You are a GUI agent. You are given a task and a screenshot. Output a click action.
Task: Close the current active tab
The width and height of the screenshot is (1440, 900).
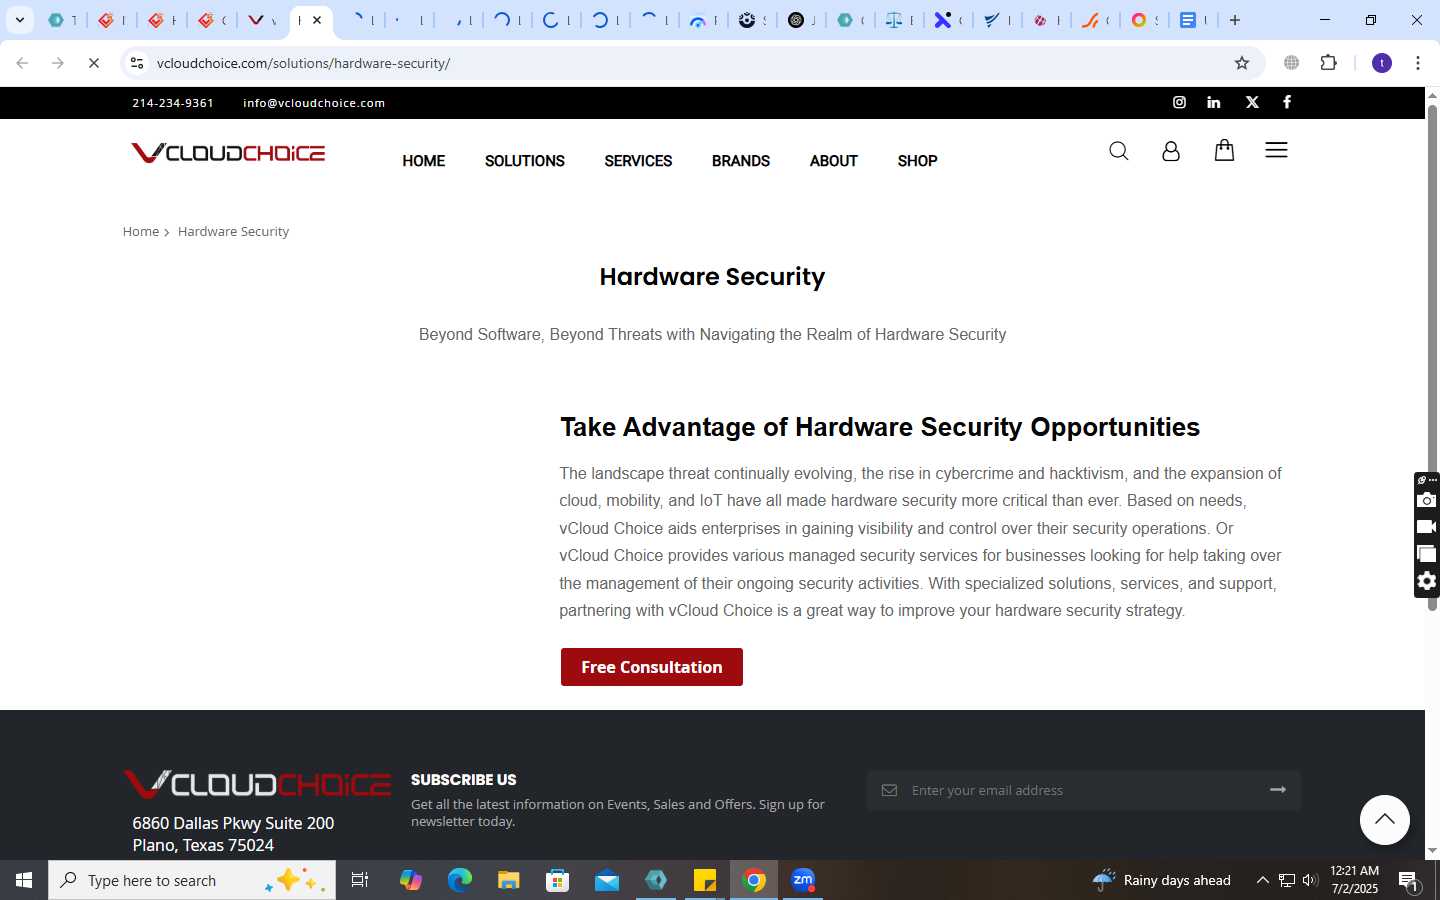pyautogui.click(x=317, y=20)
